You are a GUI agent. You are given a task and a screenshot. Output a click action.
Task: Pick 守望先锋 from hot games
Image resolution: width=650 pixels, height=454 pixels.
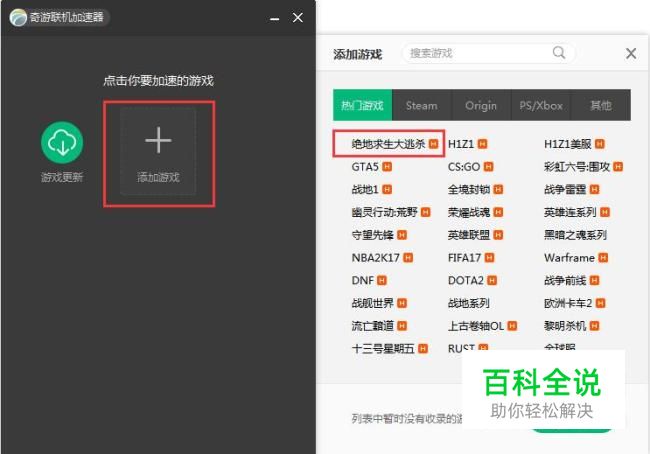[x=373, y=235]
